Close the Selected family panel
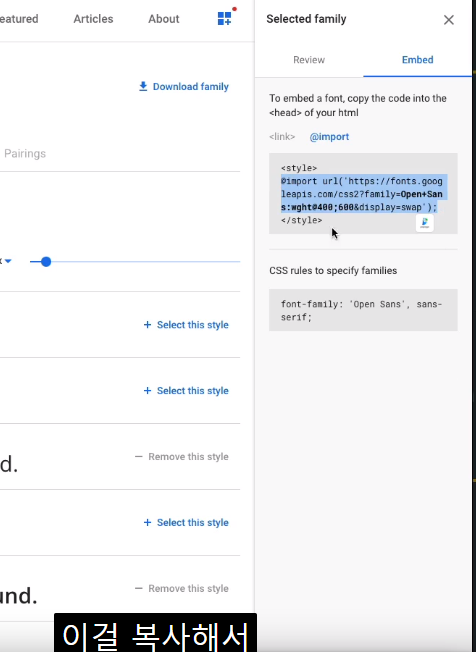This screenshot has width=476, height=652. 449,20
